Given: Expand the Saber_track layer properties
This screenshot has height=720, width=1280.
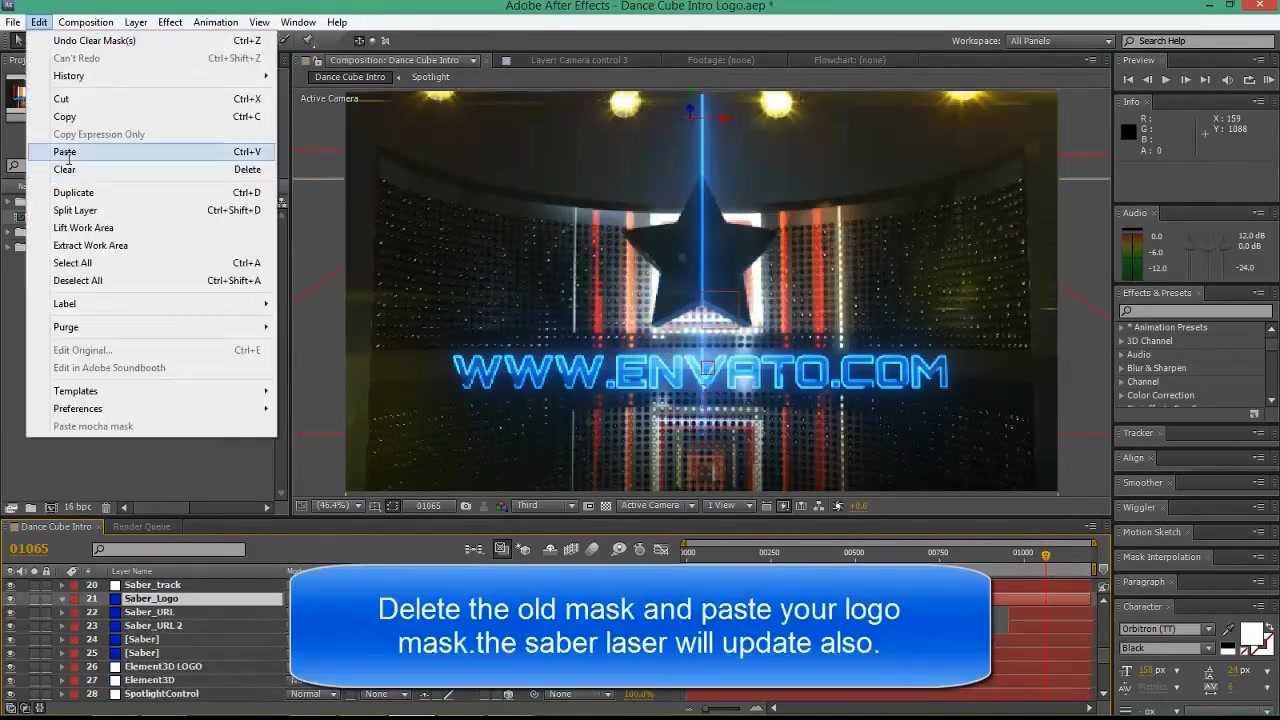Looking at the screenshot, I should (x=62, y=585).
